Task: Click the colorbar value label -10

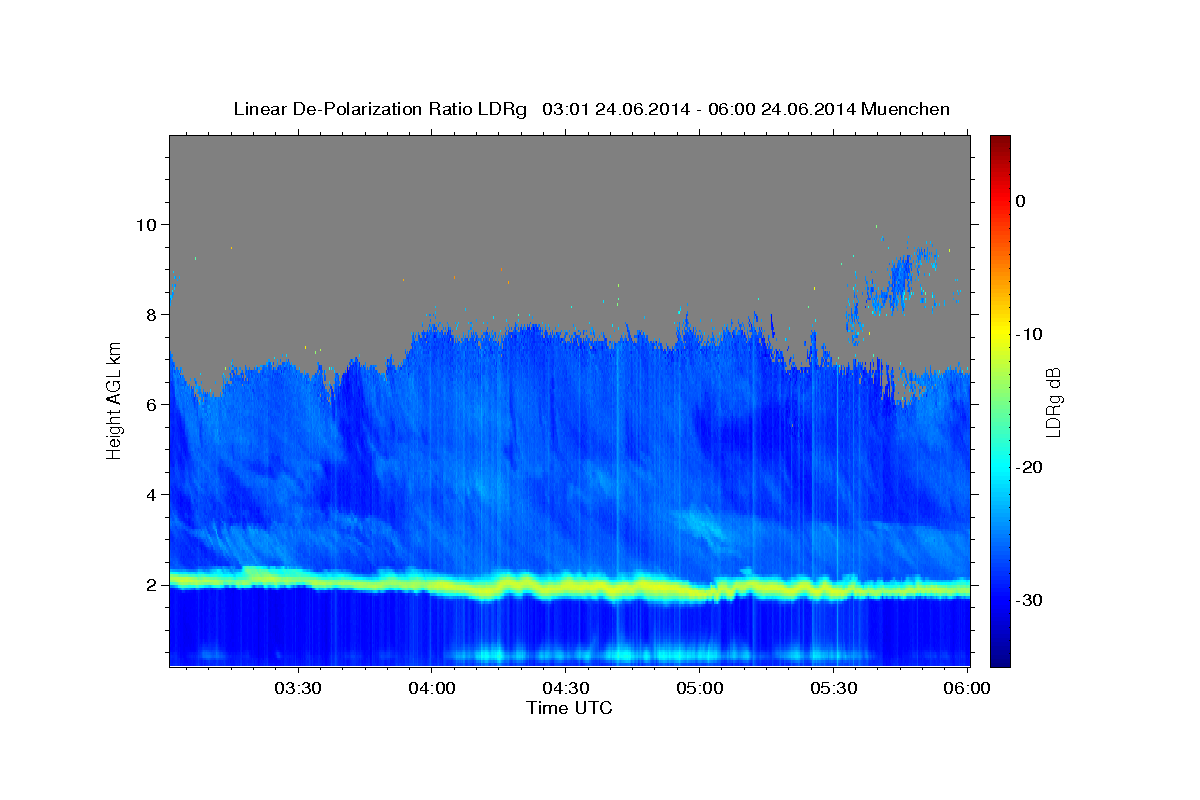Action: coord(1030,334)
